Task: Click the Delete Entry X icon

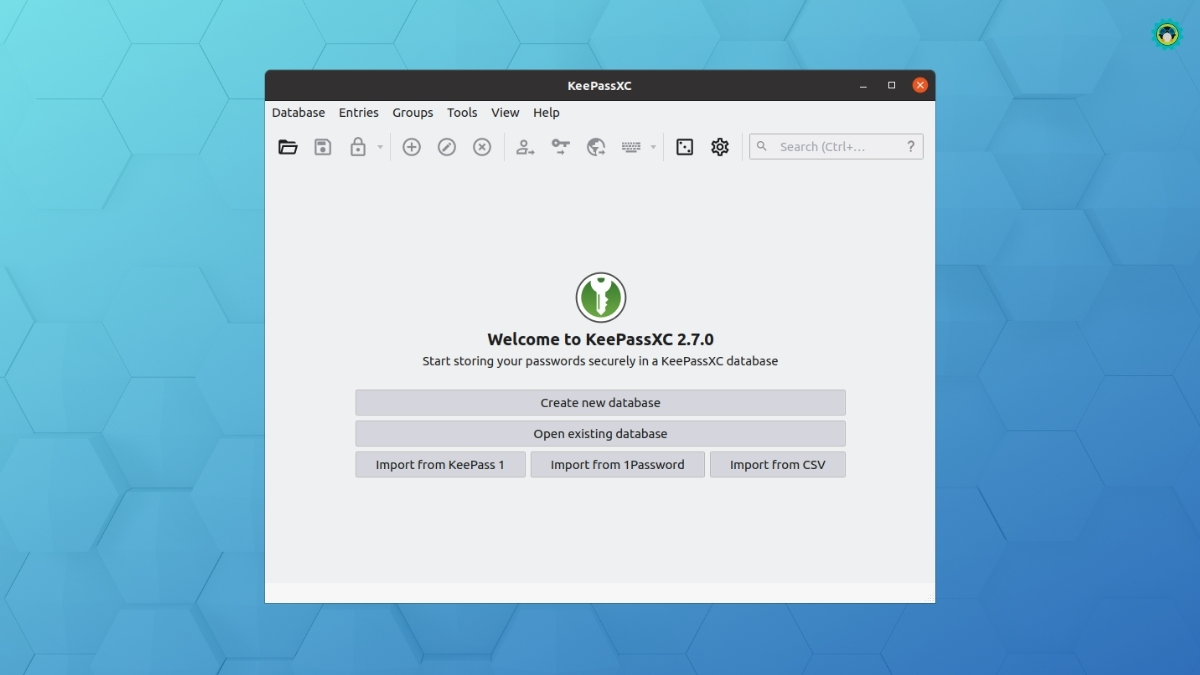Action: pos(482,147)
